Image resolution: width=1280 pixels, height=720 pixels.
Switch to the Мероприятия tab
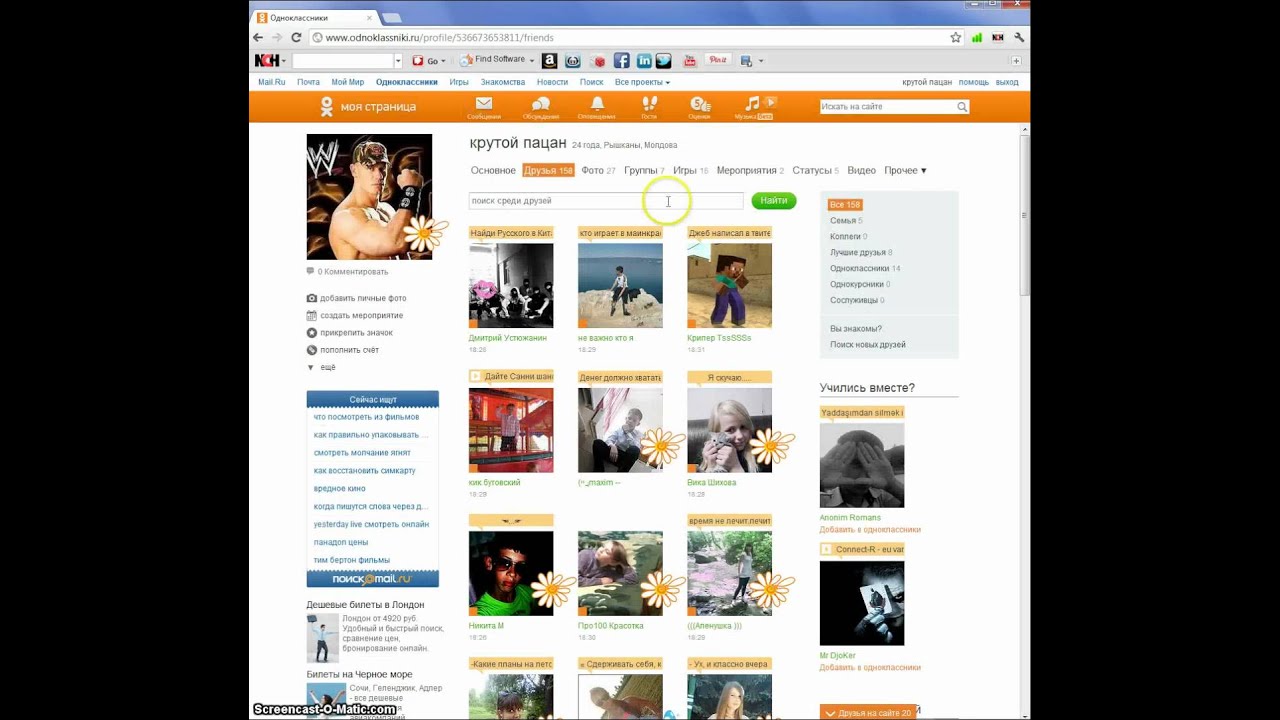pos(750,171)
